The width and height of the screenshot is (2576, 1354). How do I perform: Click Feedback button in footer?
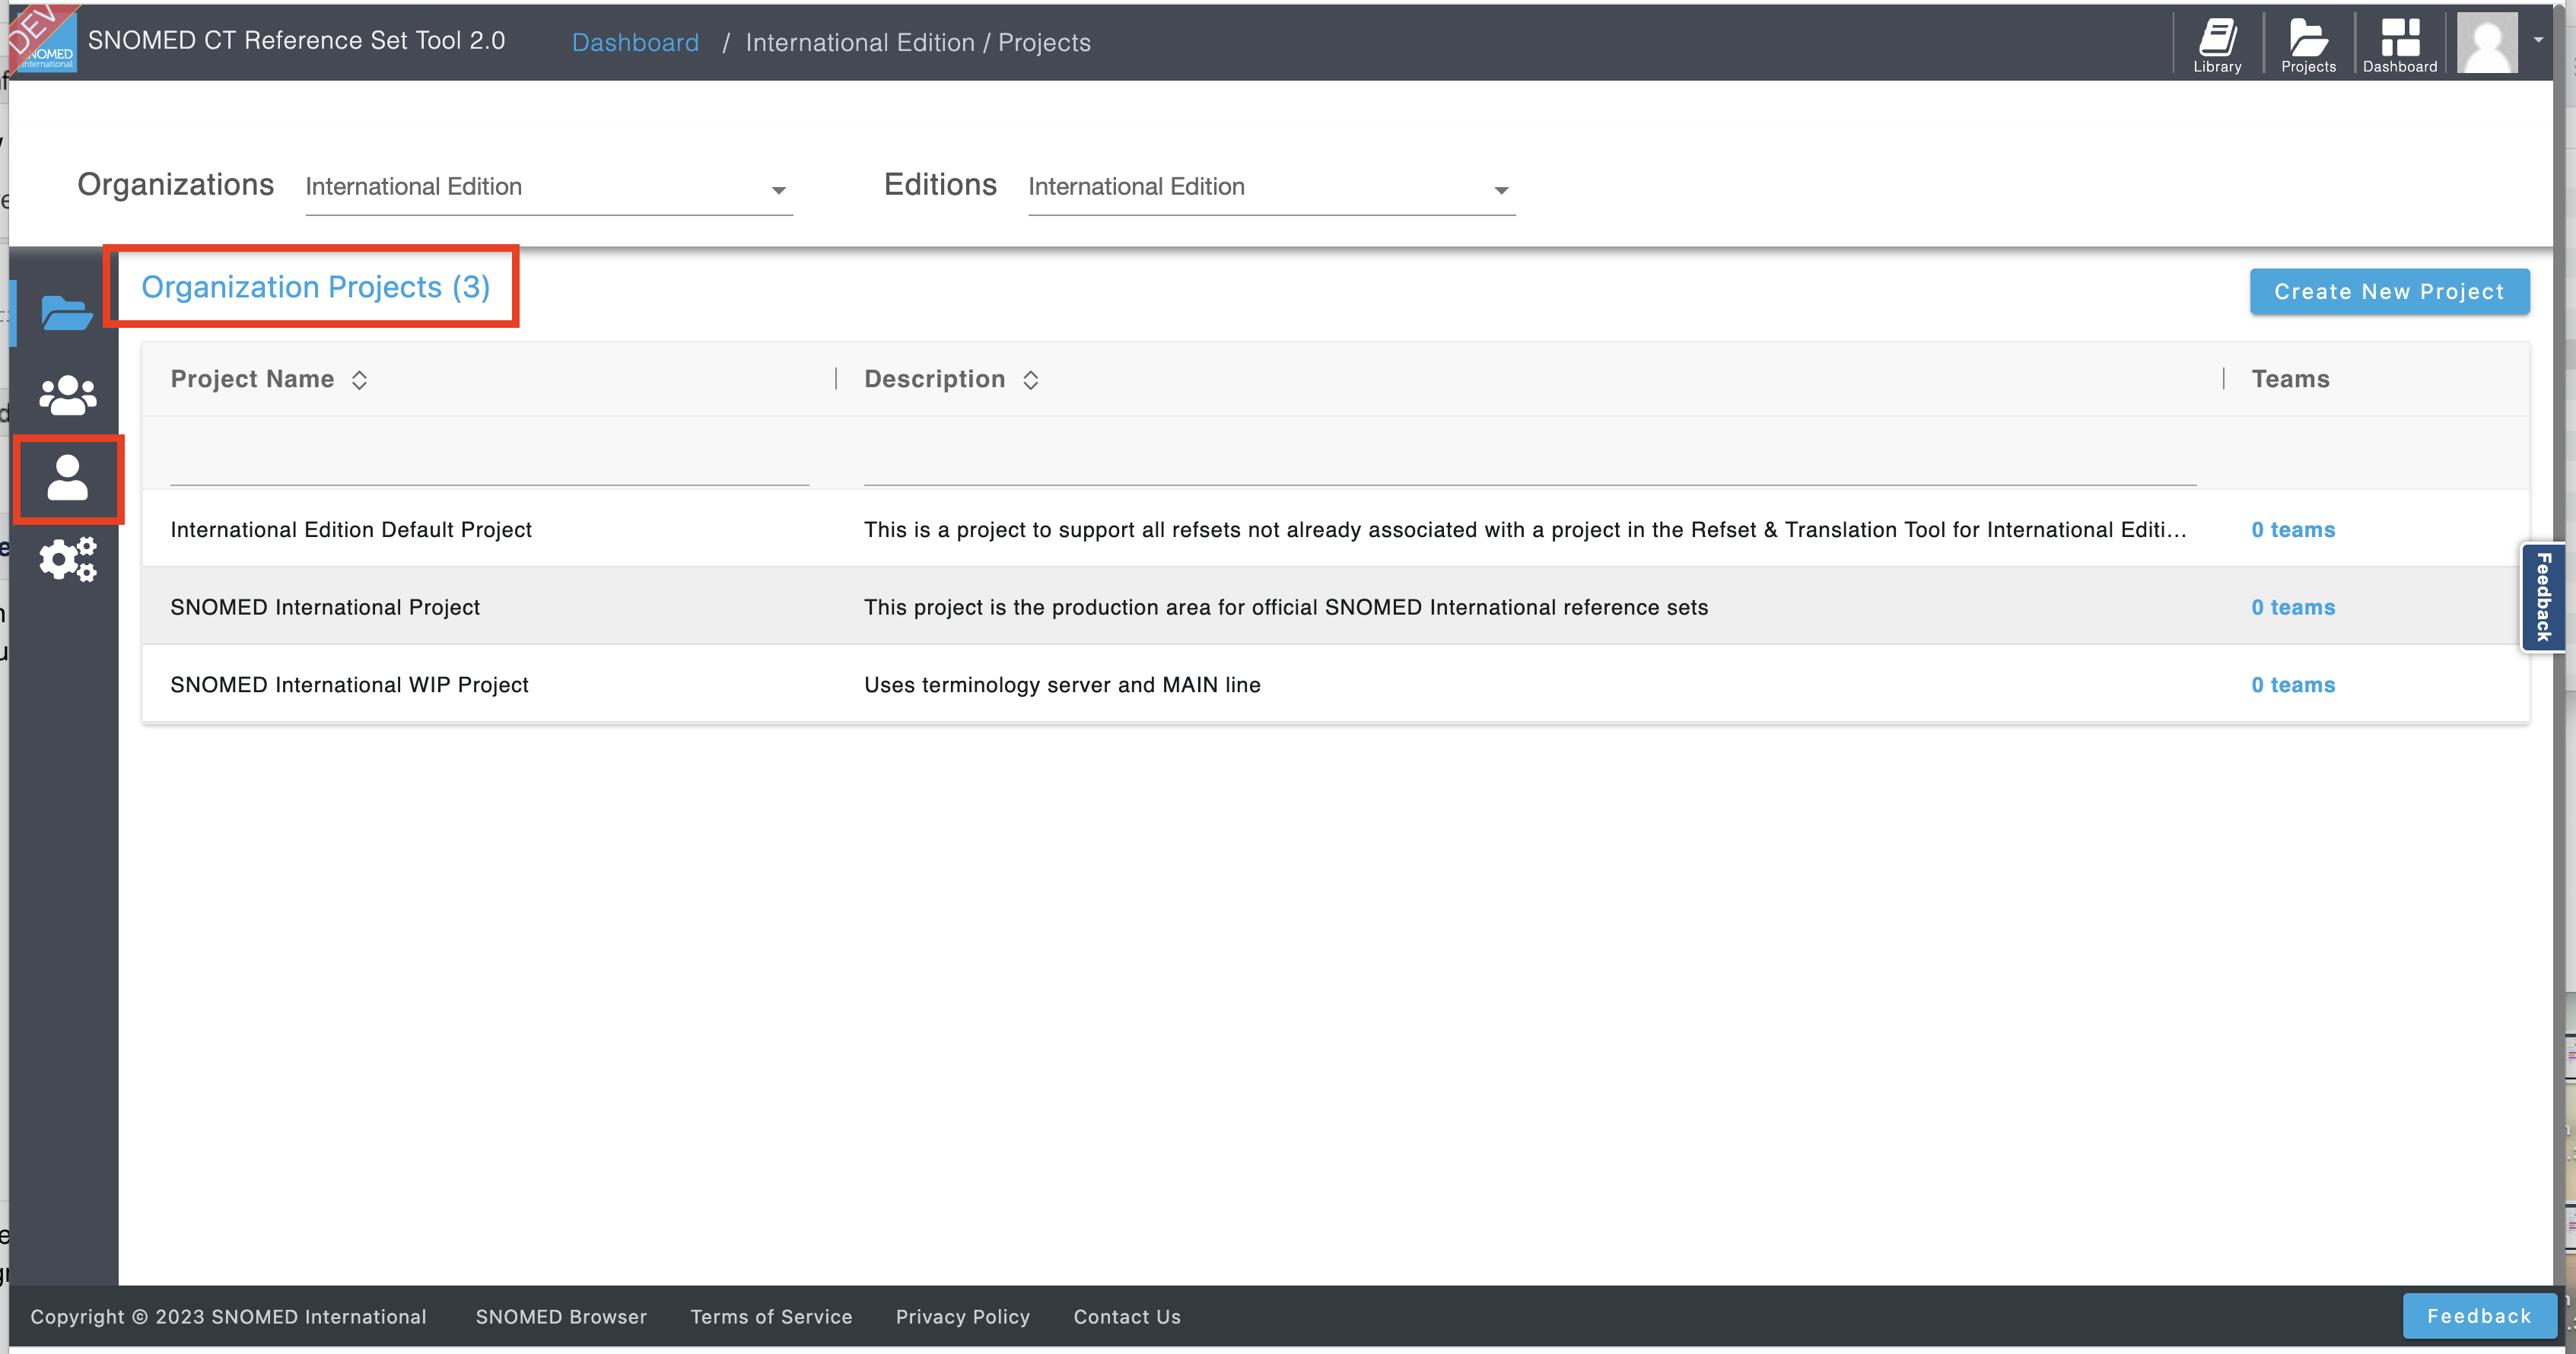(2479, 1316)
